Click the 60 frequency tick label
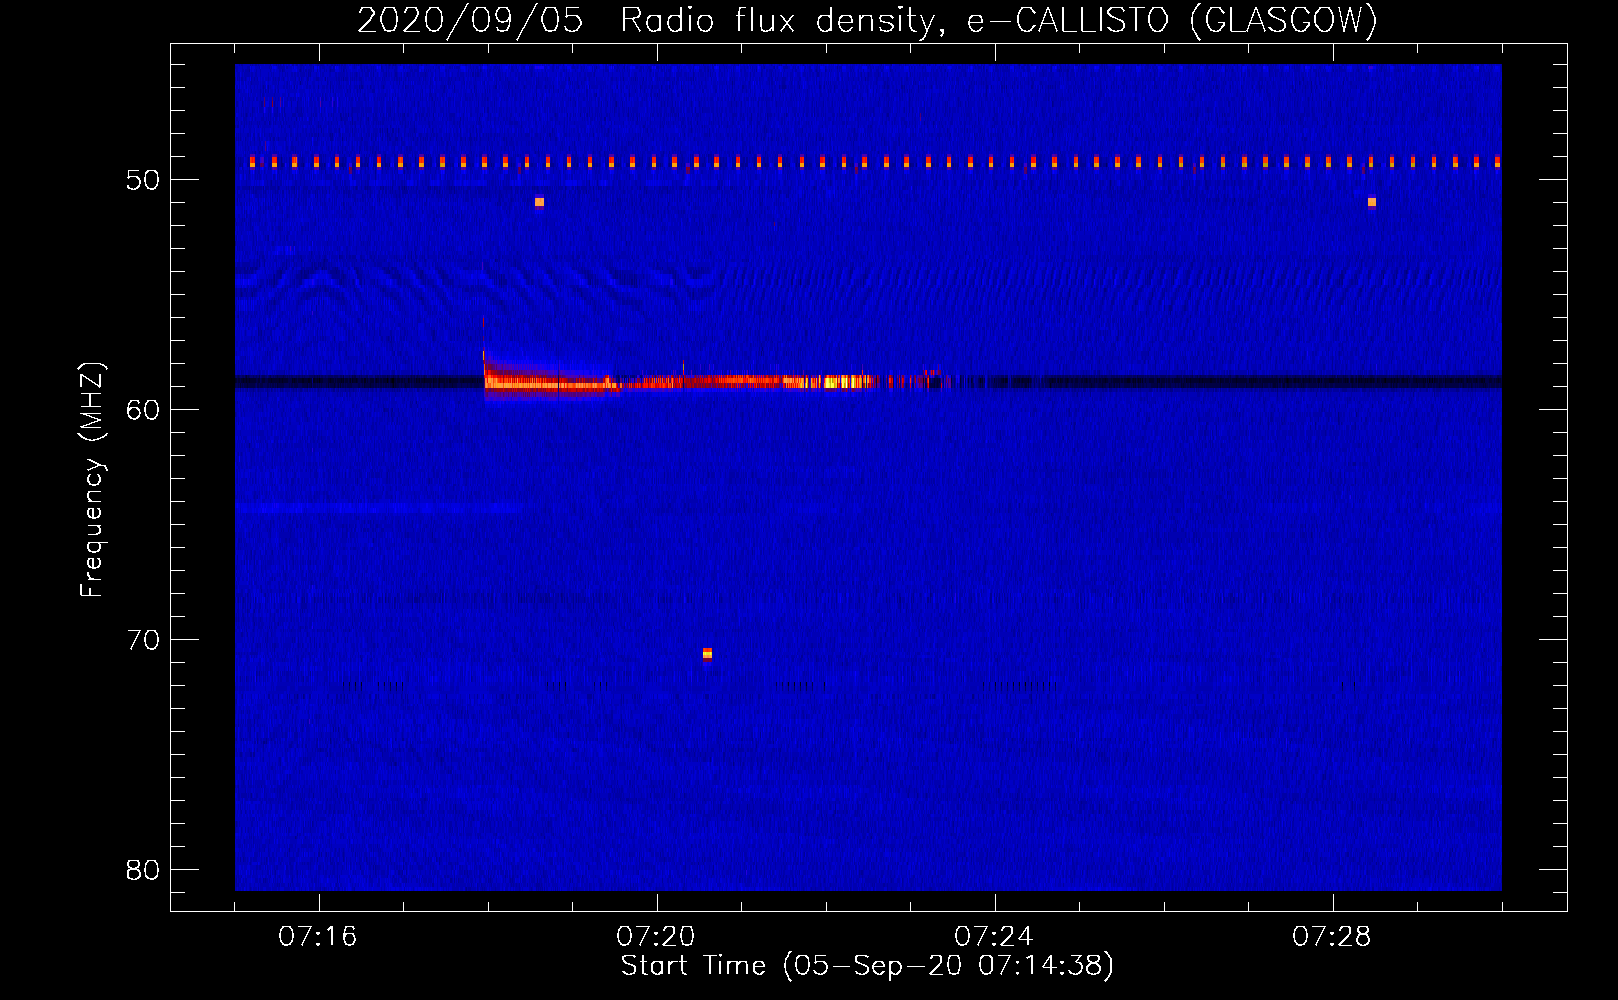Image resolution: width=1618 pixels, height=1000 pixels. [143, 410]
